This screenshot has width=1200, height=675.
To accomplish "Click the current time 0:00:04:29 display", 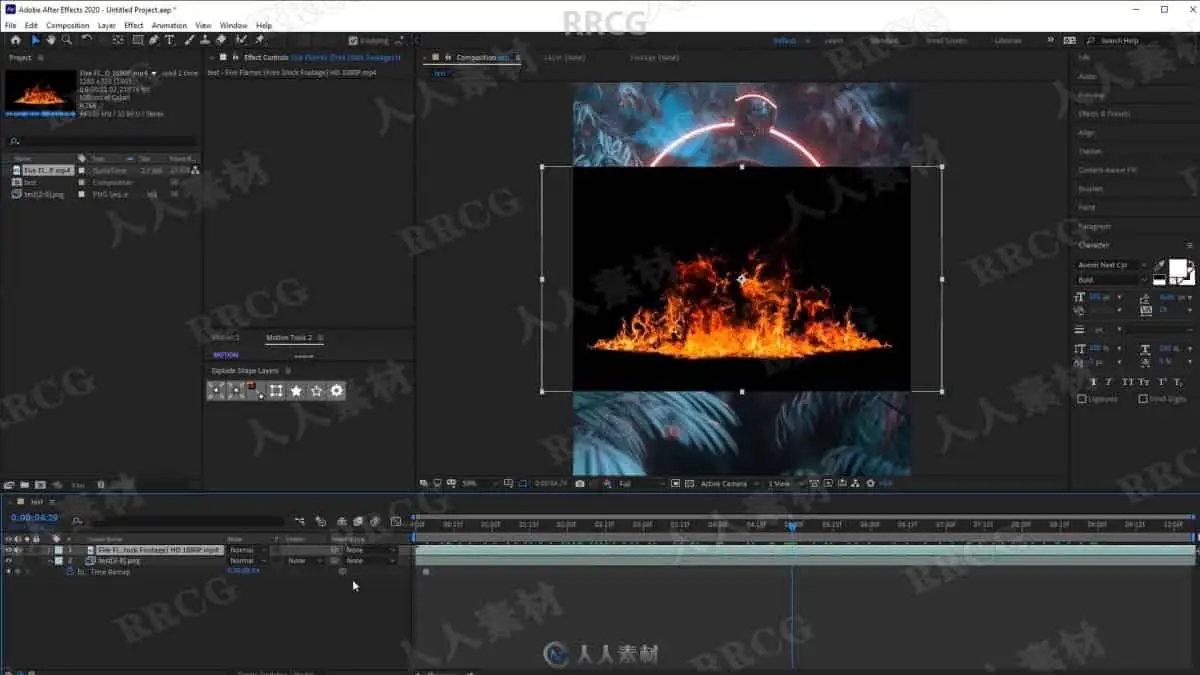I will pyautogui.click(x=34, y=518).
